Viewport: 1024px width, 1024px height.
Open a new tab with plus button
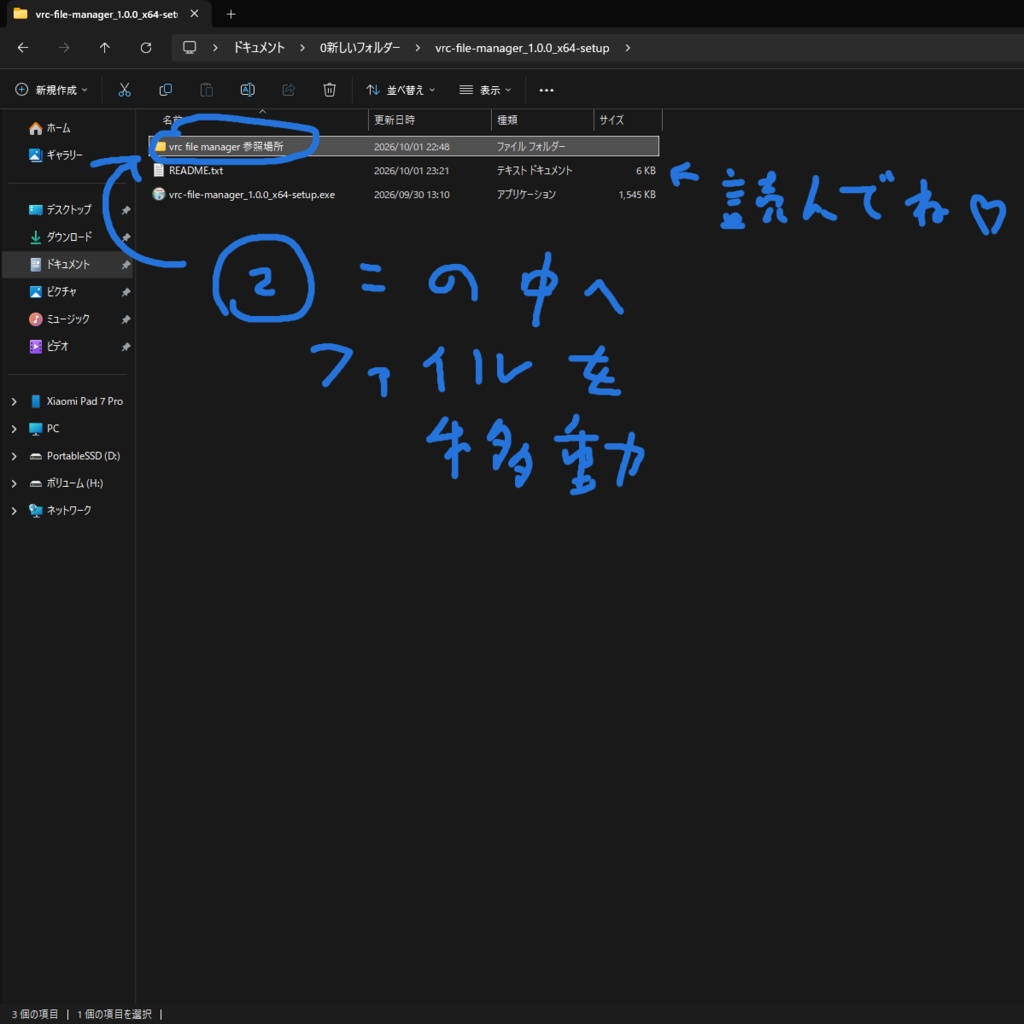(x=231, y=14)
